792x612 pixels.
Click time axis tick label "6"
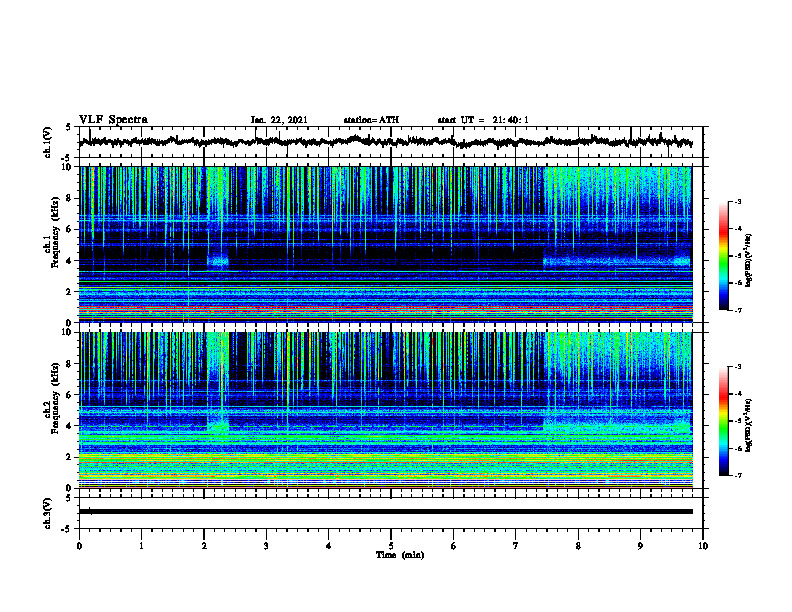pyautogui.click(x=454, y=546)
